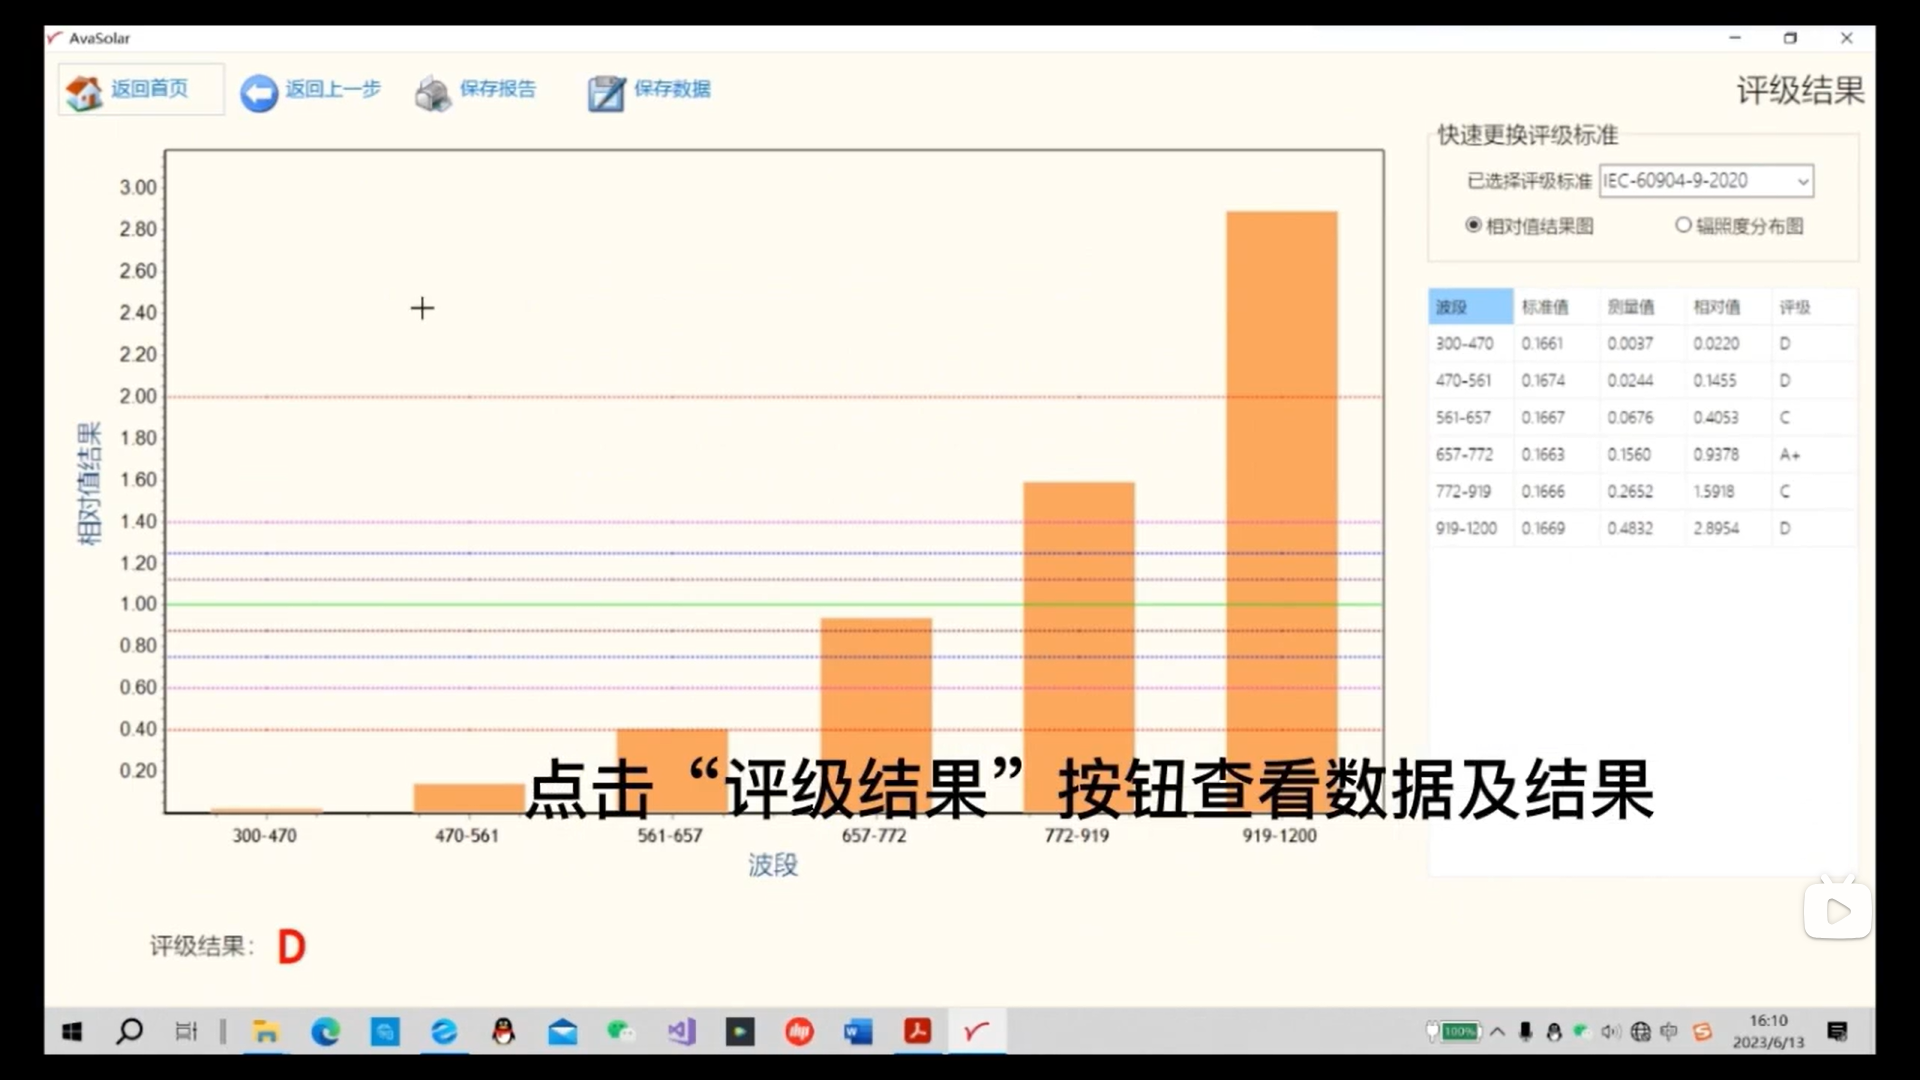Image resolution: width=1920 pixels, height=1080 pixels.
Task: Click the 保存报告 printer icon
Action: pyautogui.click(x=432, y=91)
